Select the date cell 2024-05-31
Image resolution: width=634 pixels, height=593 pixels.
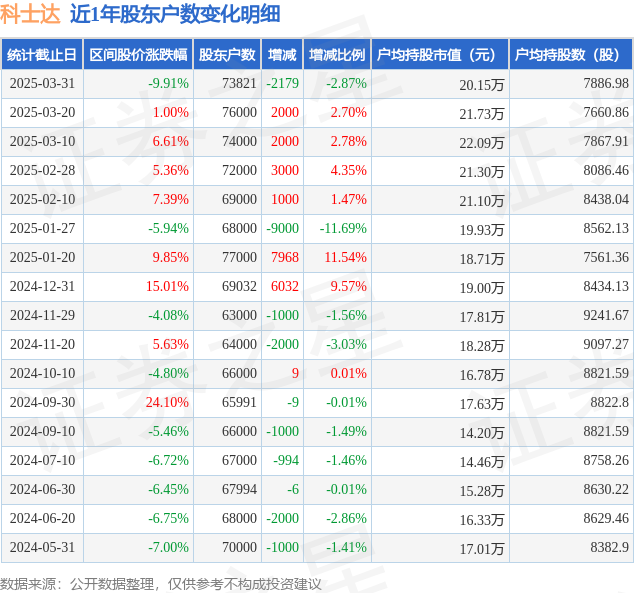(x=42, y=547)
